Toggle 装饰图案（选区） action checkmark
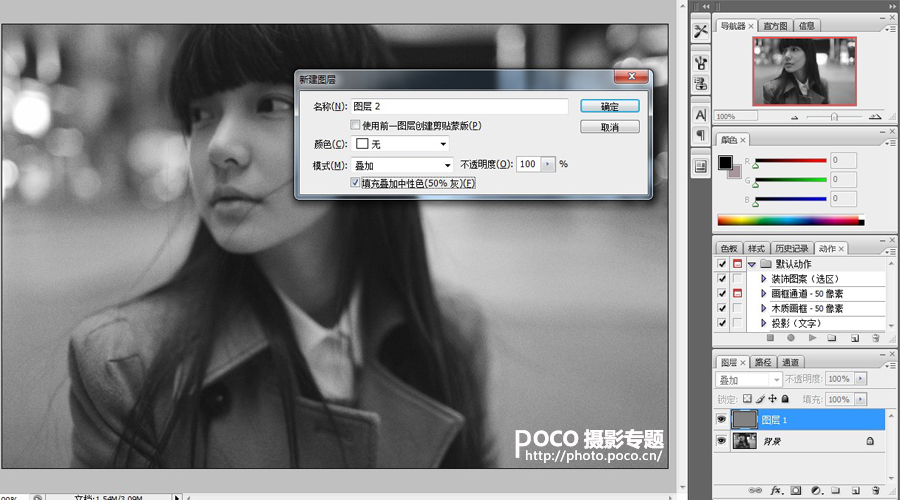 (722, 278)
